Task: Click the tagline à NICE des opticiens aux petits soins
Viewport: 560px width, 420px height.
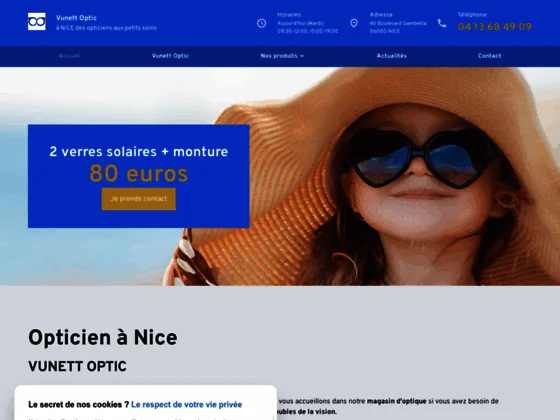Action: click(106, 28)
